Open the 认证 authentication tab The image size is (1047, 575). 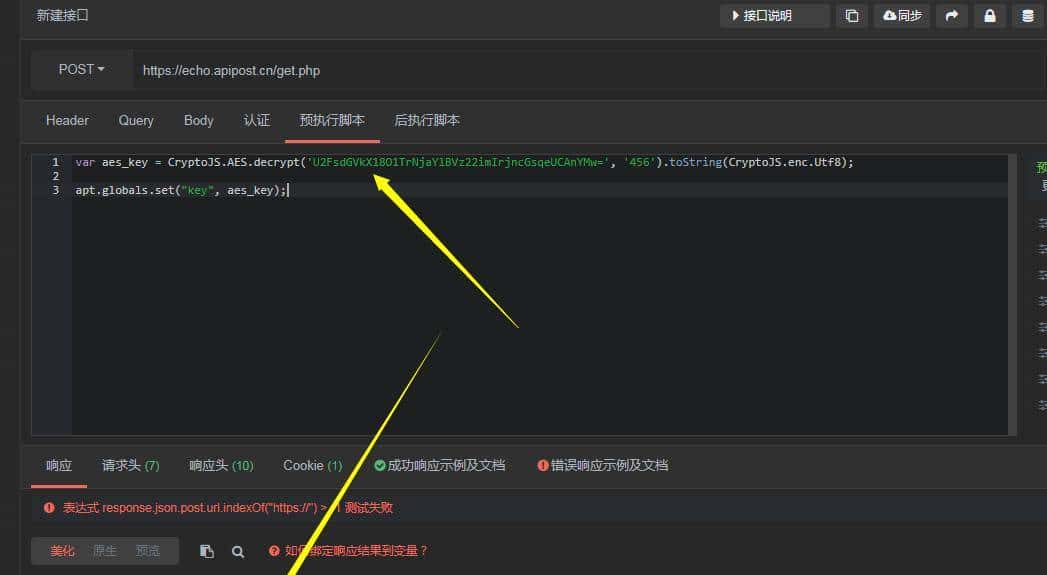(x=256, y=120)
